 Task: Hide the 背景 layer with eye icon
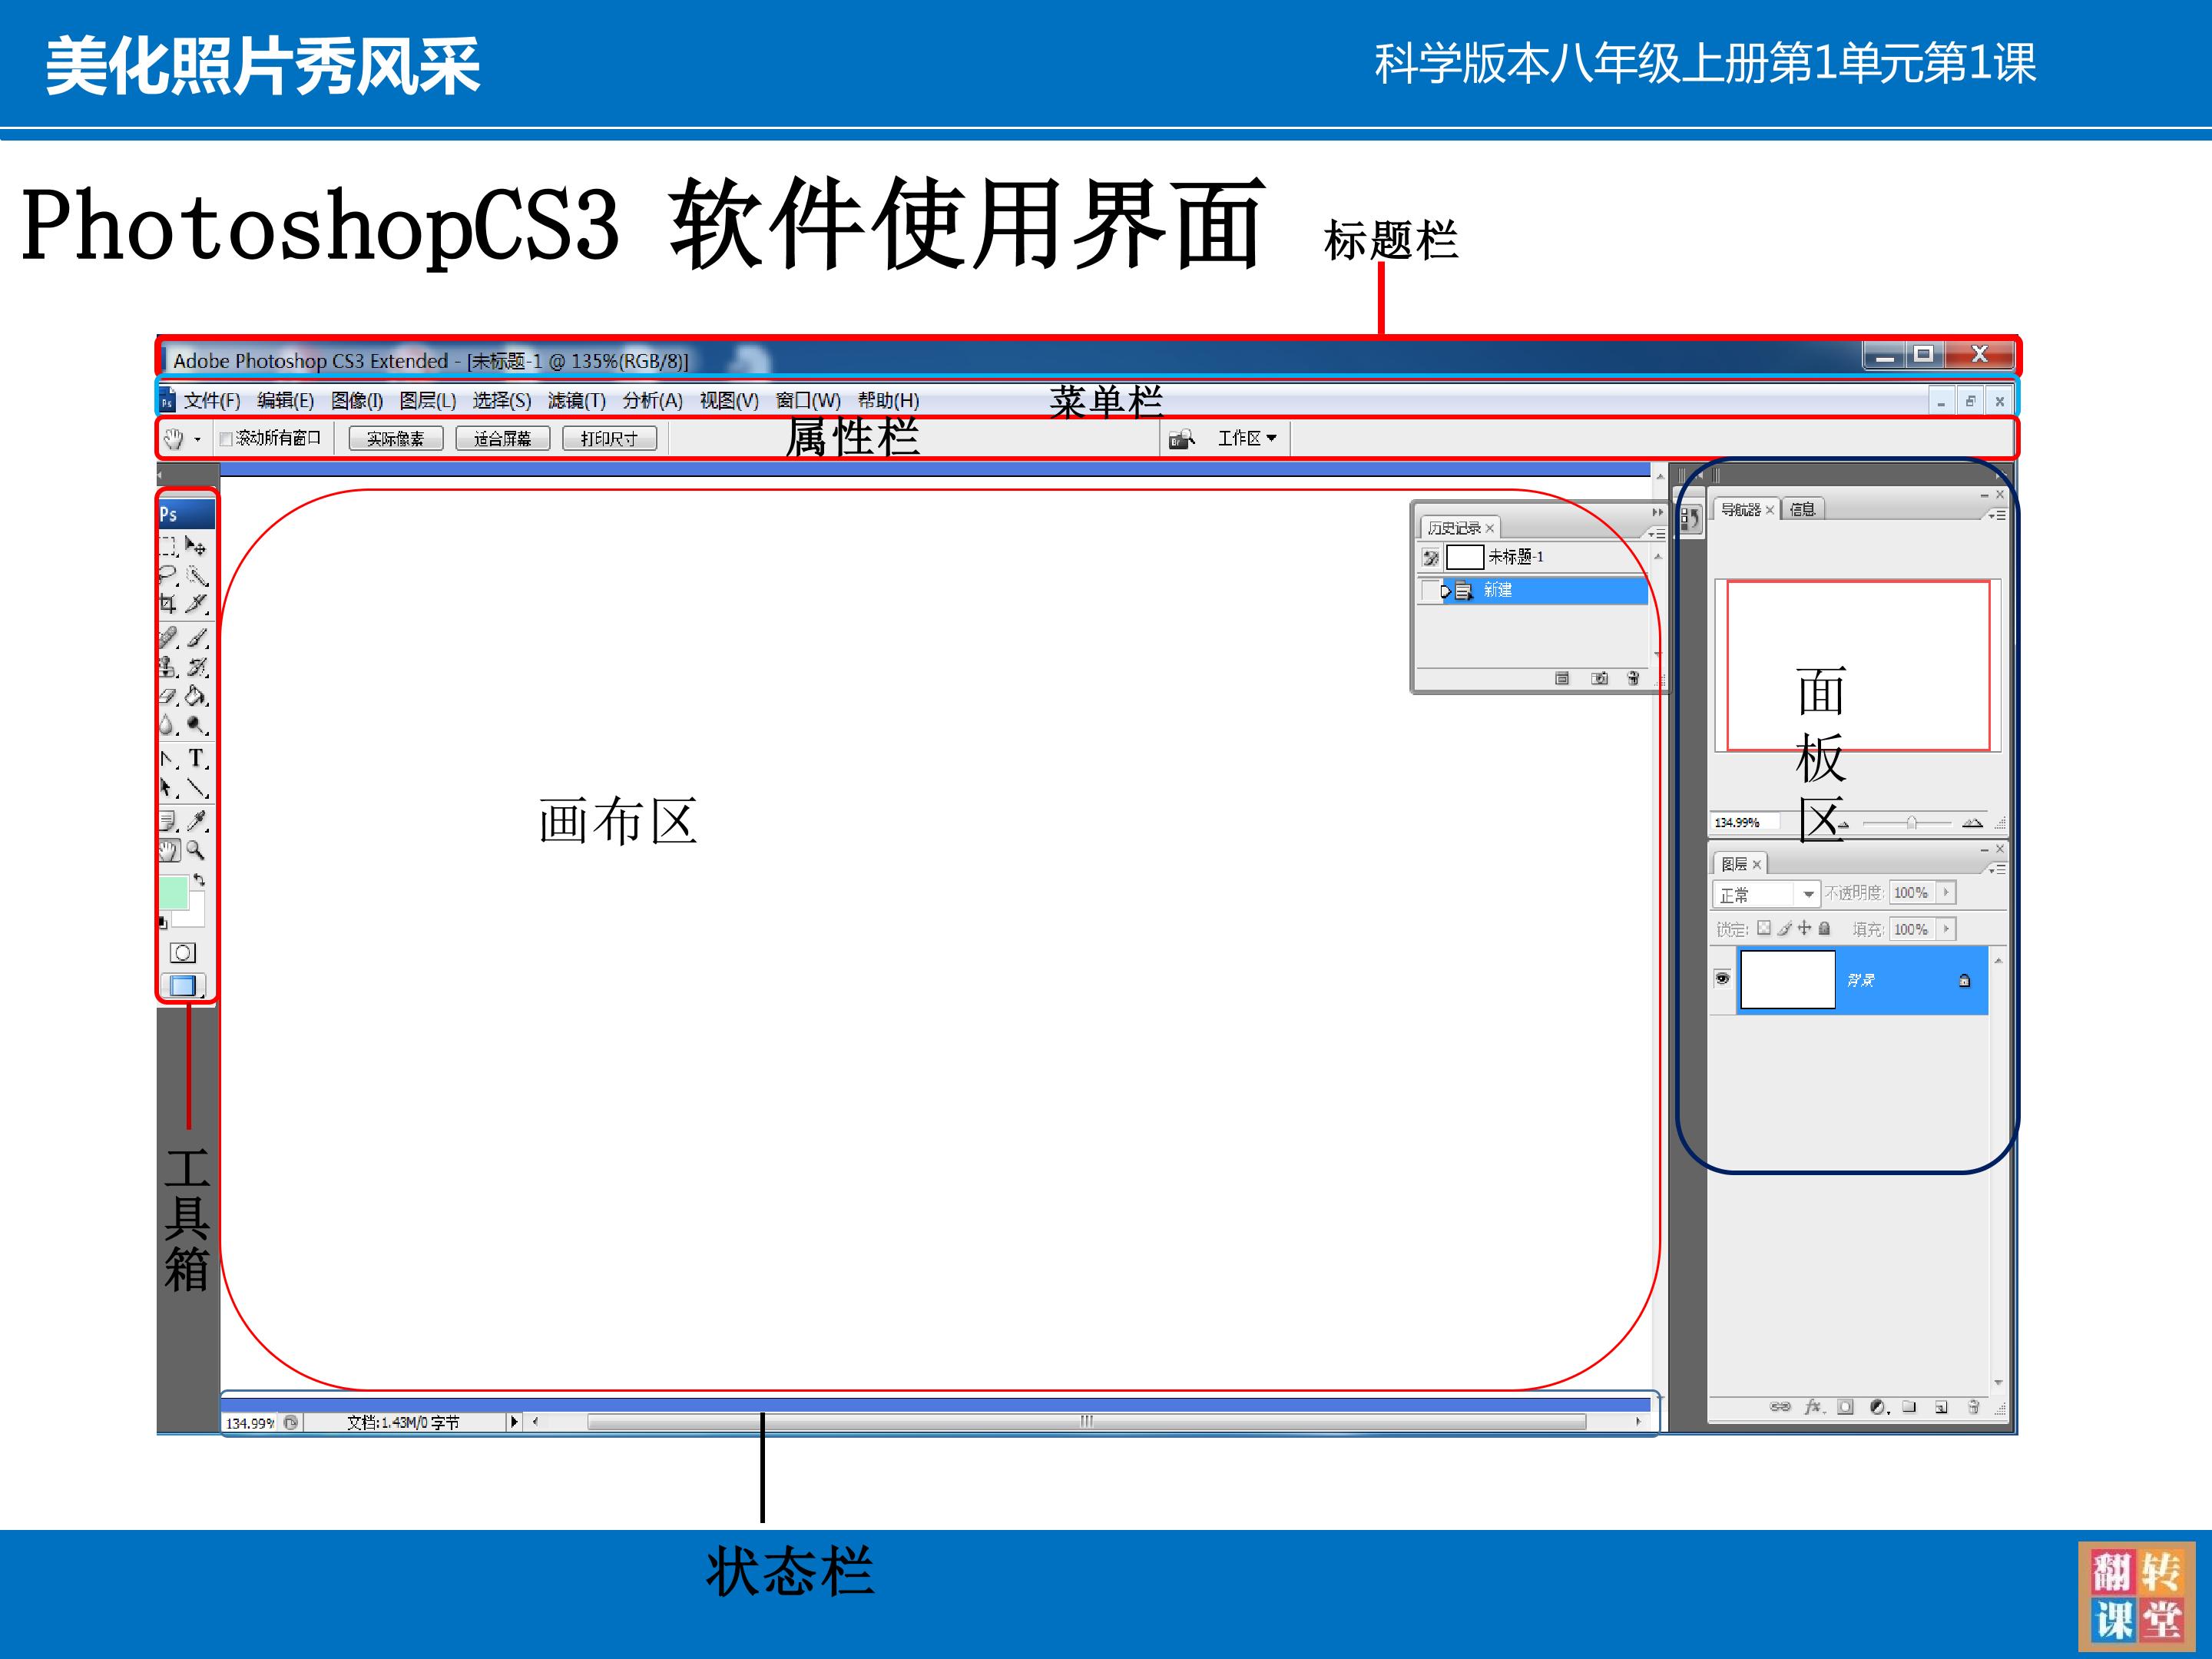(x=1722, y=978)
